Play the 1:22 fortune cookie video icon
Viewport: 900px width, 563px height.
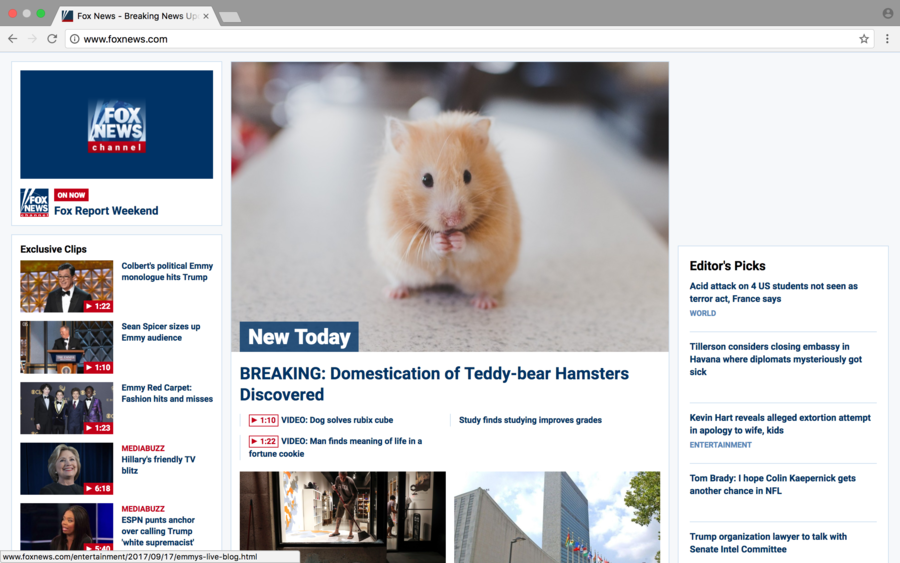click(x=263, y=441)
